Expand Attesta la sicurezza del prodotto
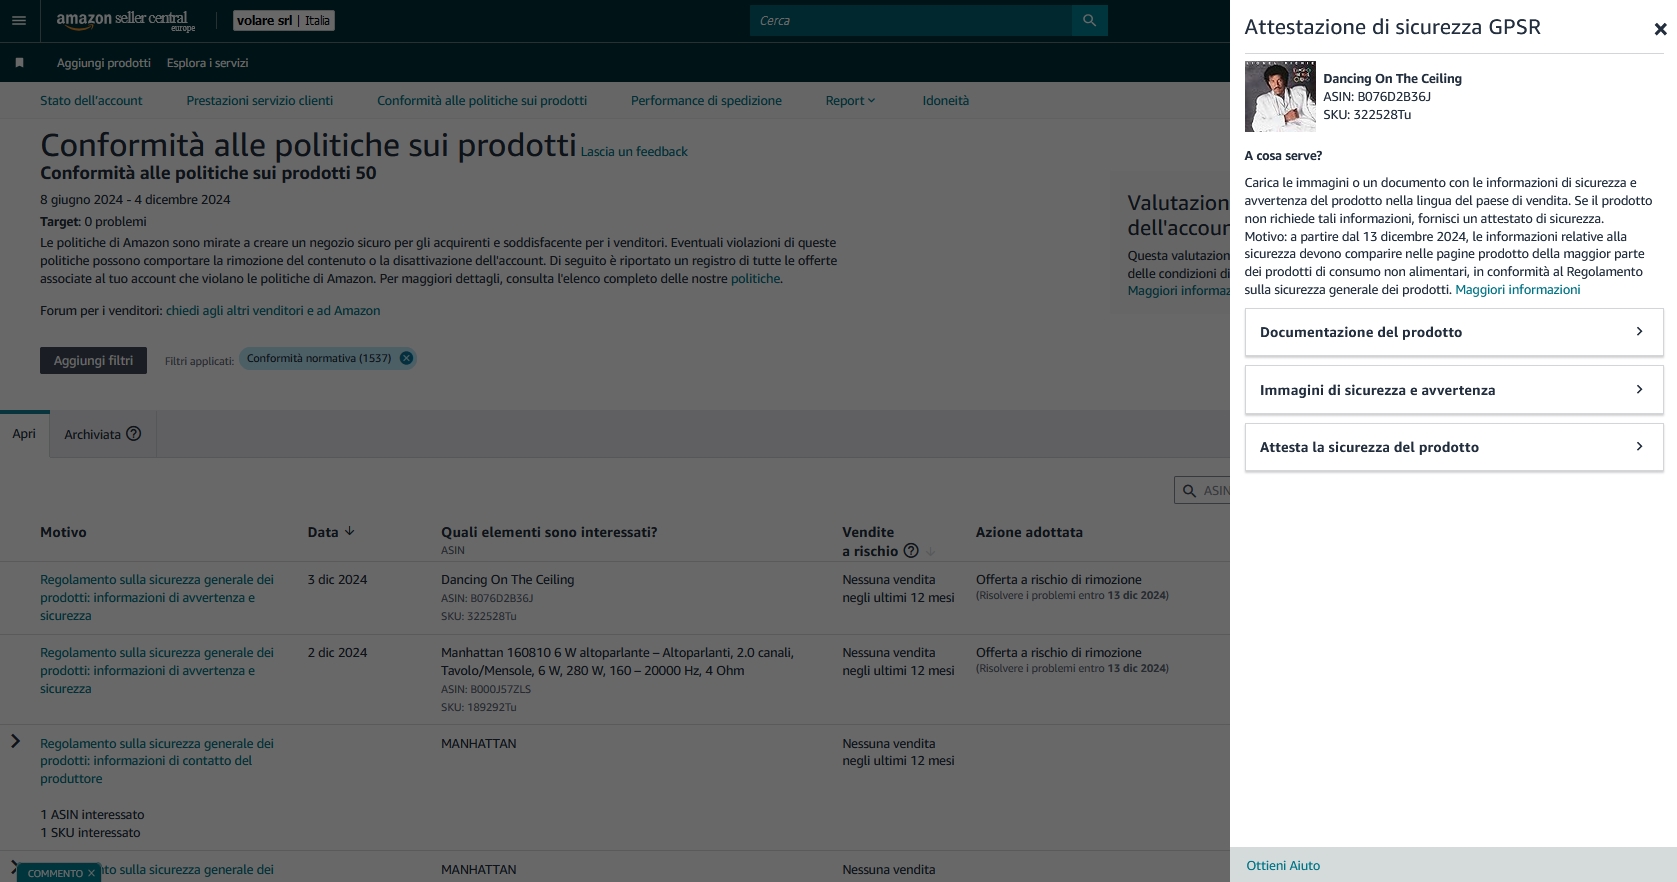Screen dimensions: 1677x882 pyautogui.click(x=1453, y=447)
